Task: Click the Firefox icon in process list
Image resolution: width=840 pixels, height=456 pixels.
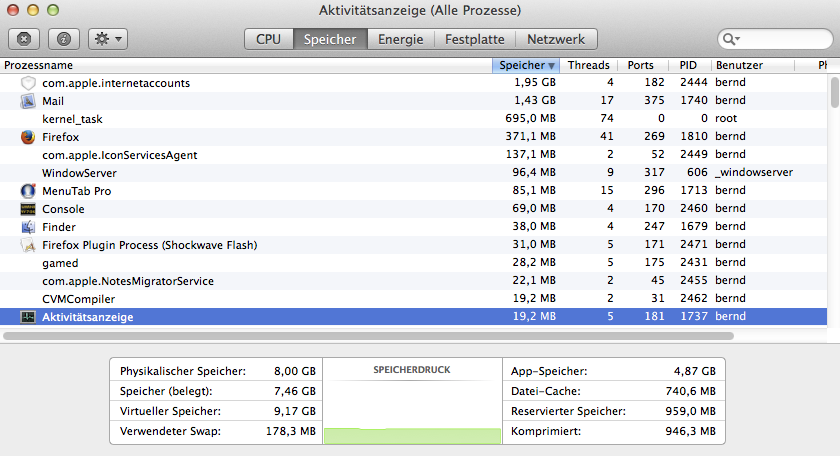Action: [x=28, y=137]
